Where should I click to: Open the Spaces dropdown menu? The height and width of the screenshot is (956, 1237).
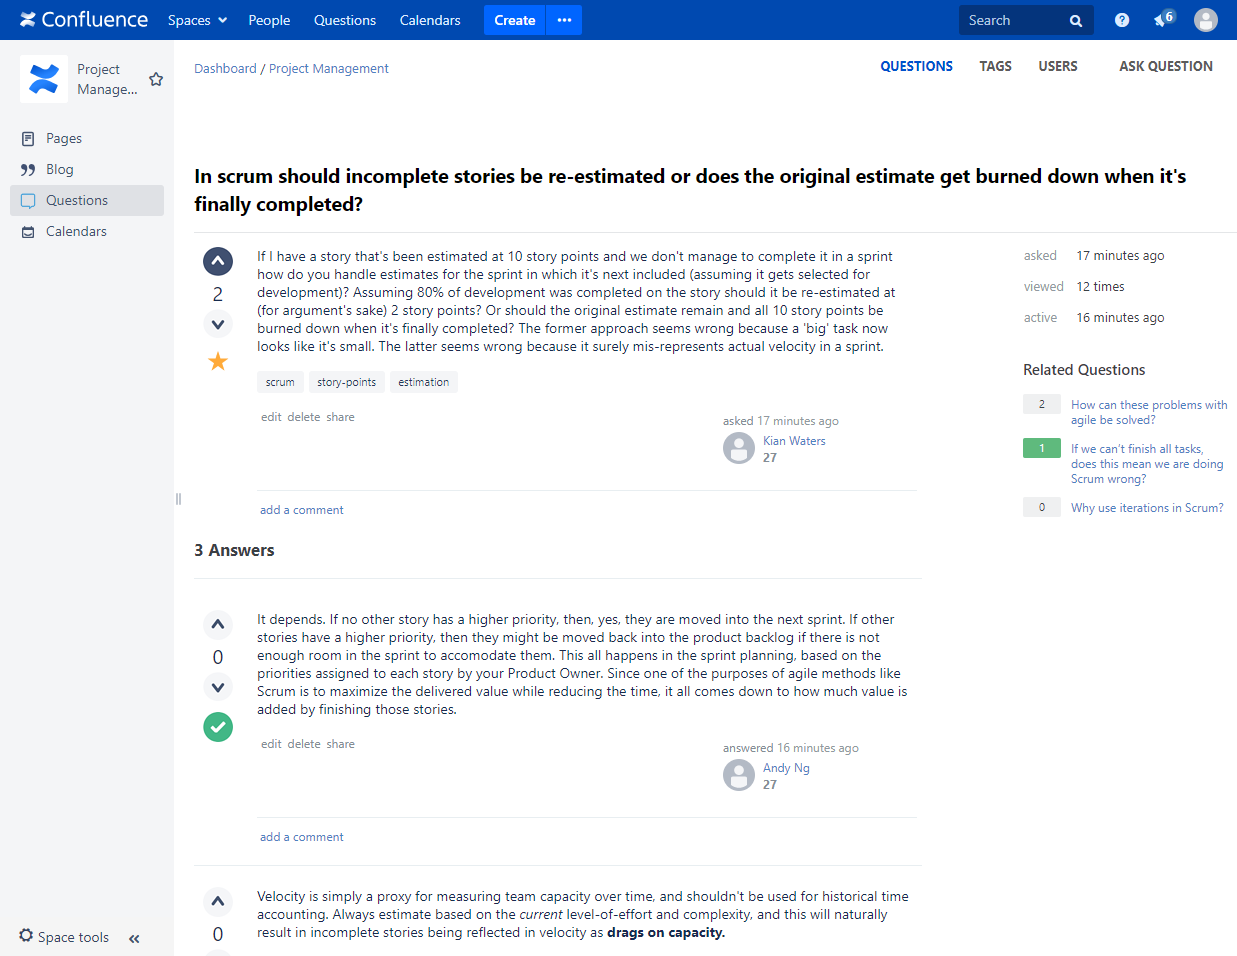coord(197,20)
